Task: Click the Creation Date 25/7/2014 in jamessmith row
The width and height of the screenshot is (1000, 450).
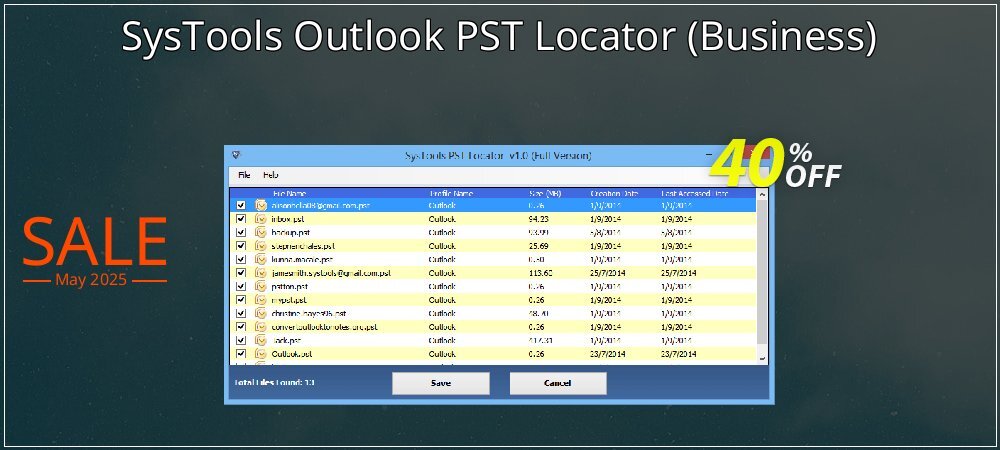Action: [608, 273]
